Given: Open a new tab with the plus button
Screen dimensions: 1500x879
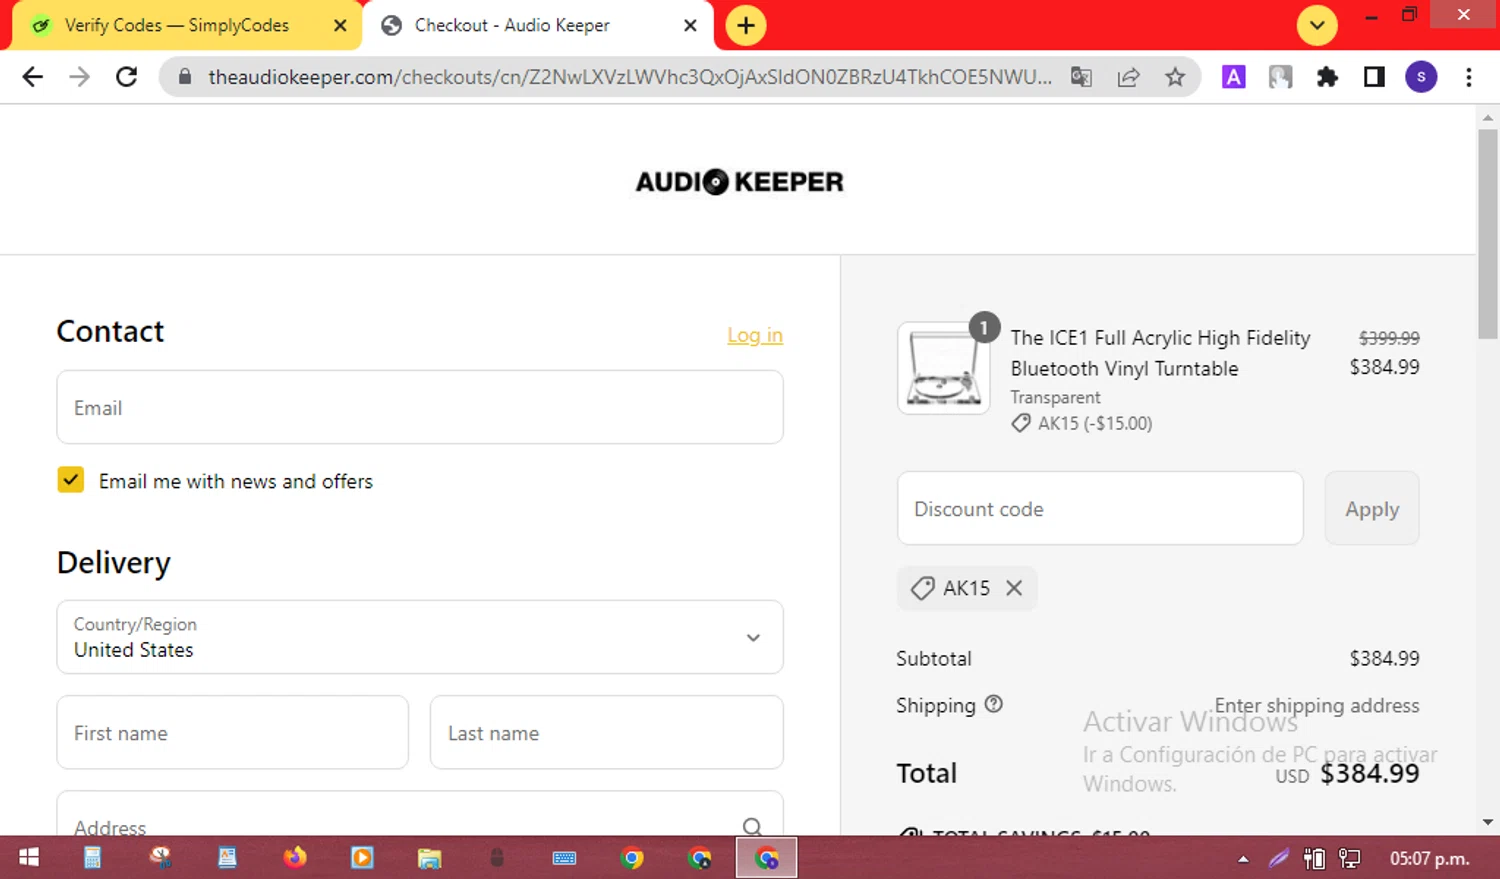Looking at the screenshot, I should pyautogui.click(x=746, y=25).
